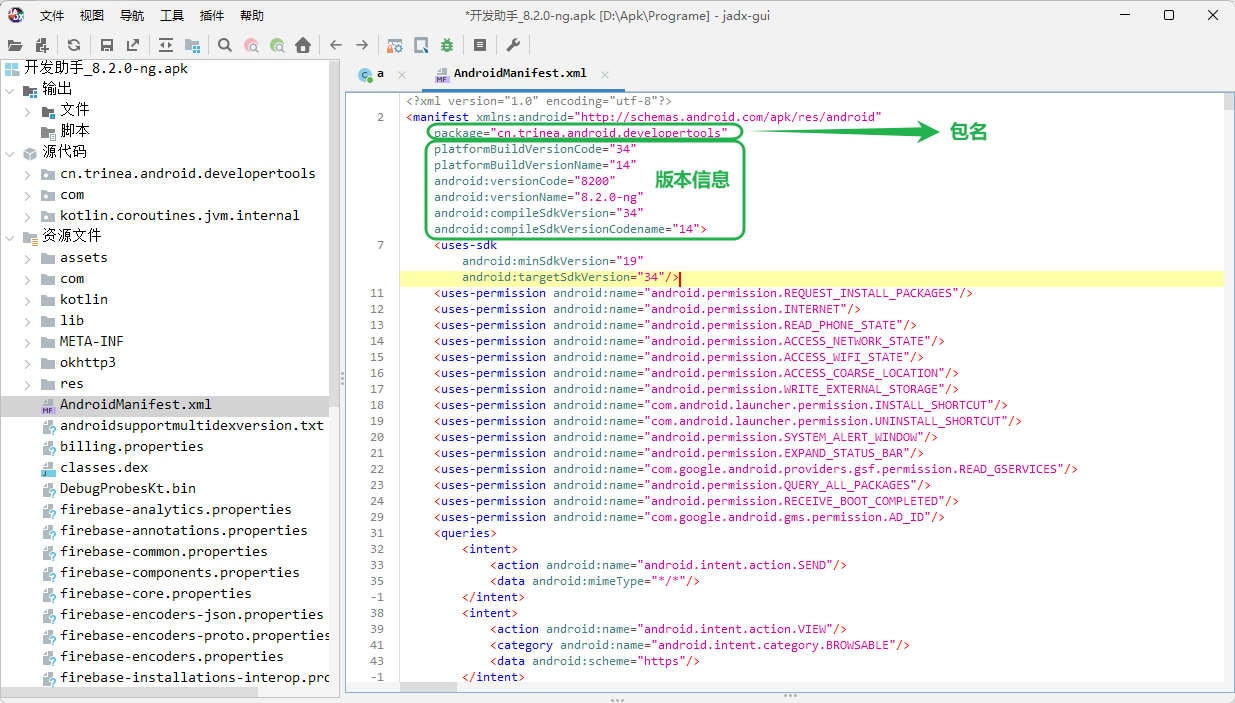Navigate forward with the right arrow

362,45
